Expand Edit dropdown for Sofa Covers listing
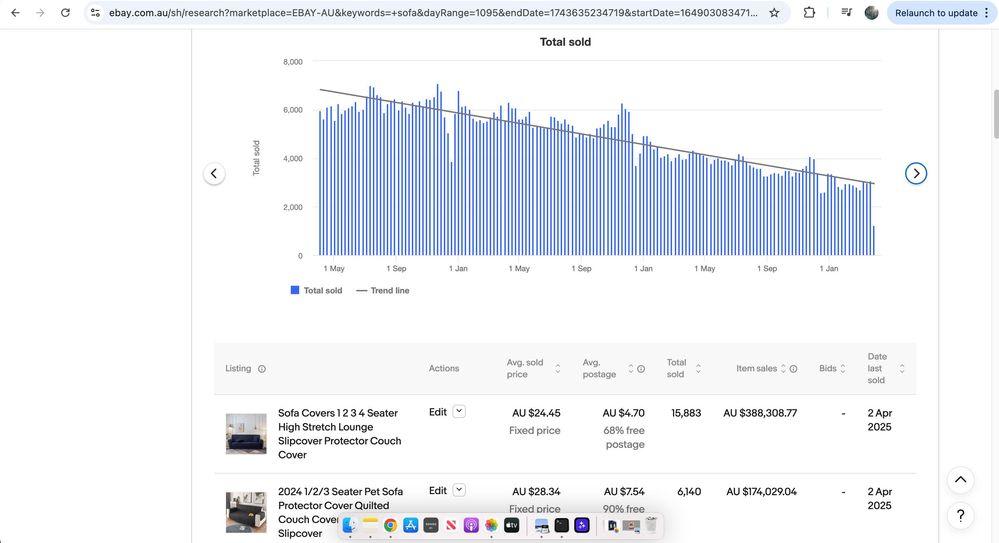The width and height of the screenshot is (999, 543). [x=459, y=412]
